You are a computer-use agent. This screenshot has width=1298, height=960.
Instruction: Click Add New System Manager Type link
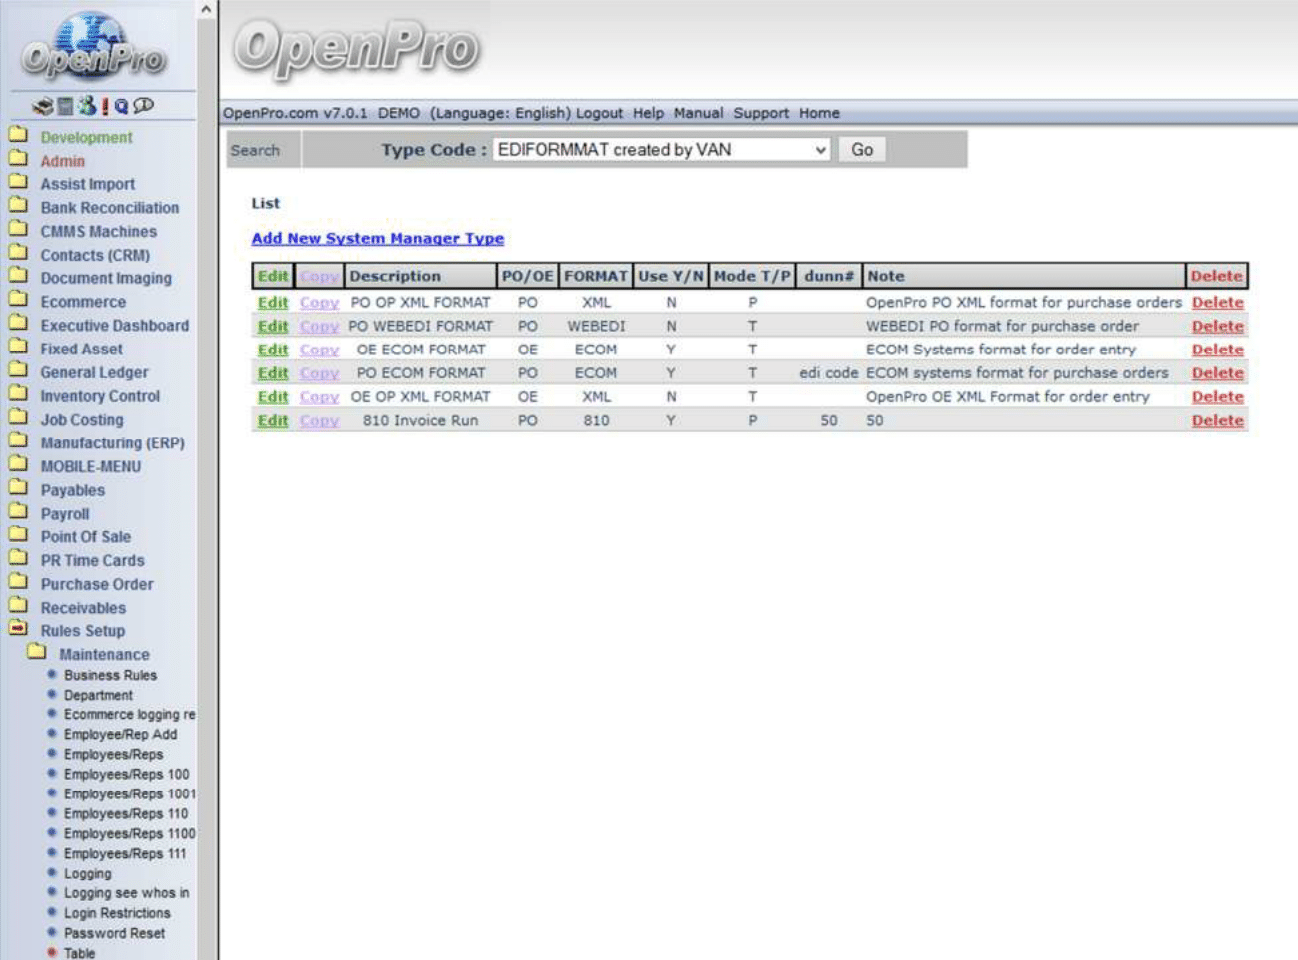click(x=377, y=238)
